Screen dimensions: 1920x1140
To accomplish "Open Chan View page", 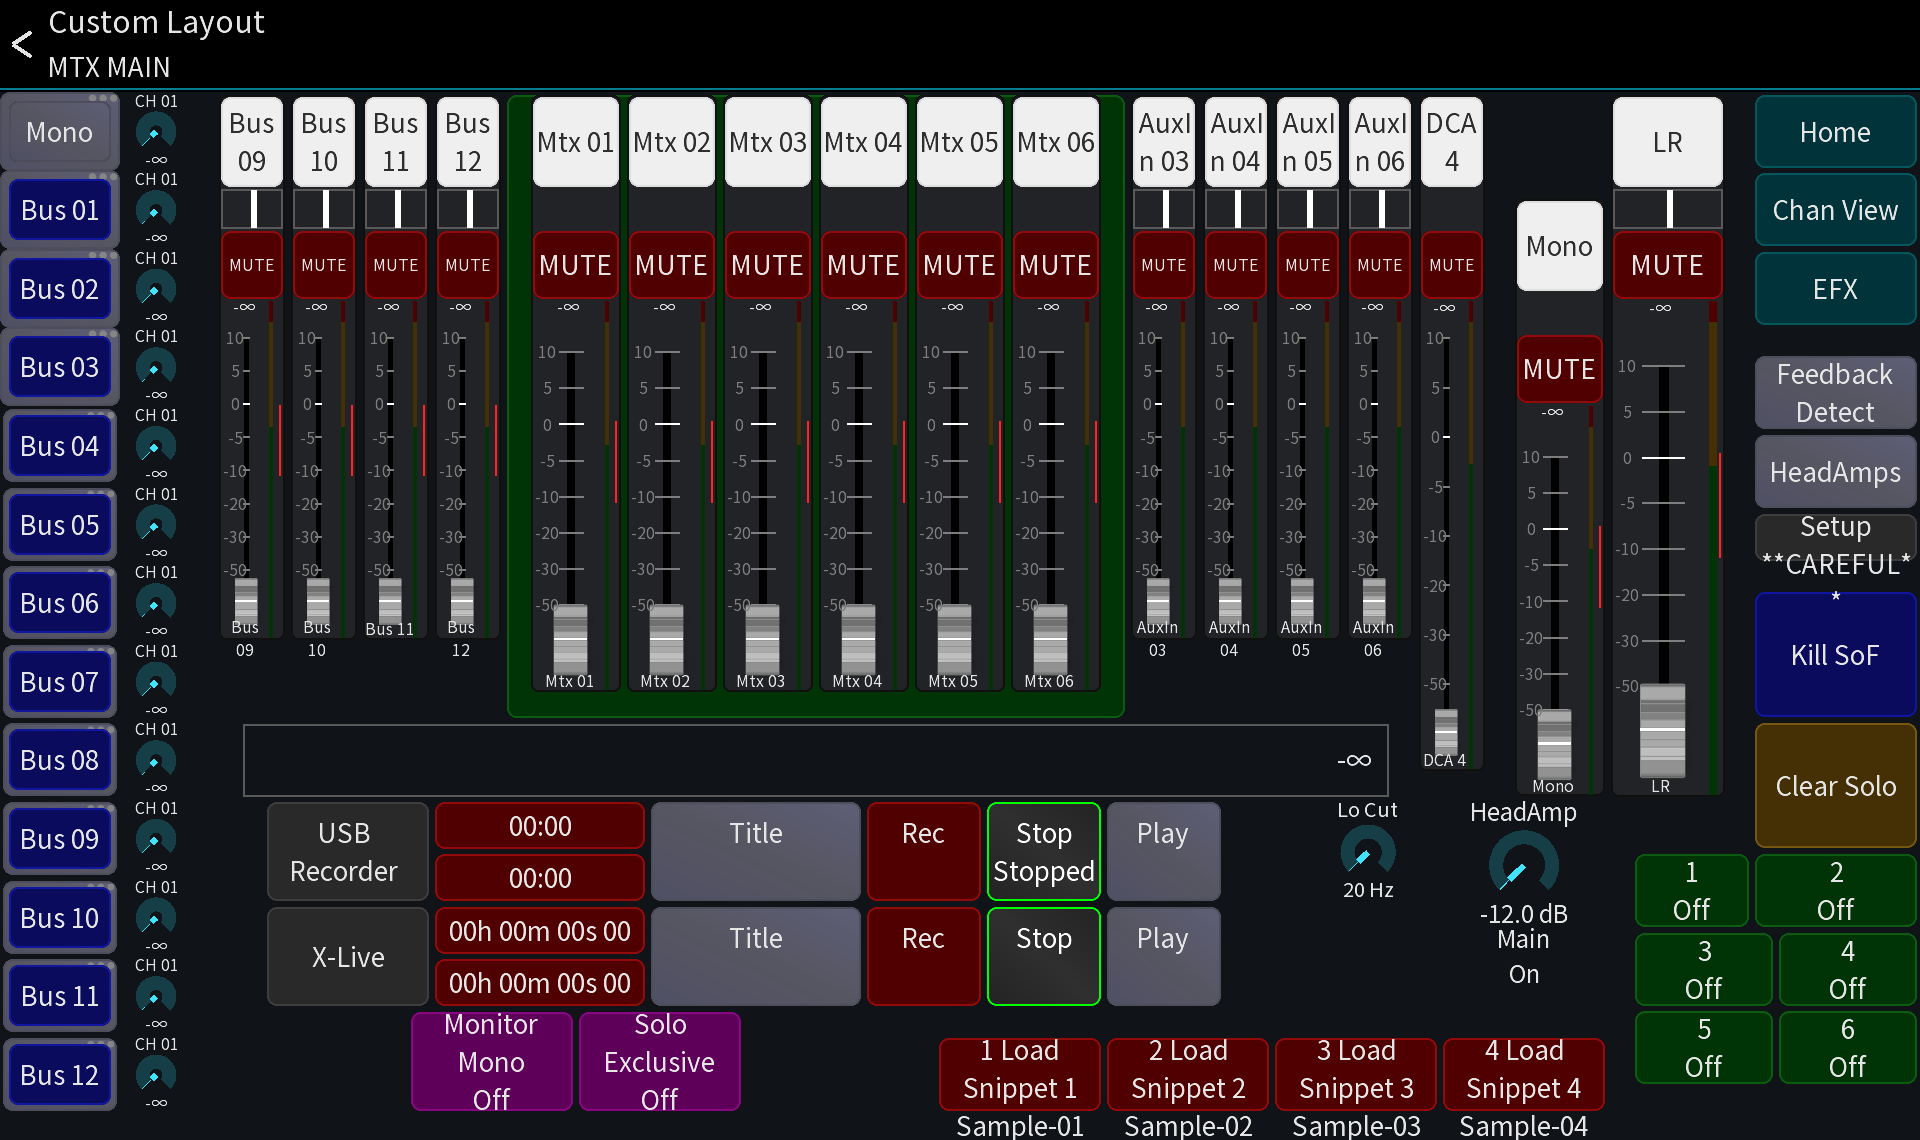I will 1835,210.
